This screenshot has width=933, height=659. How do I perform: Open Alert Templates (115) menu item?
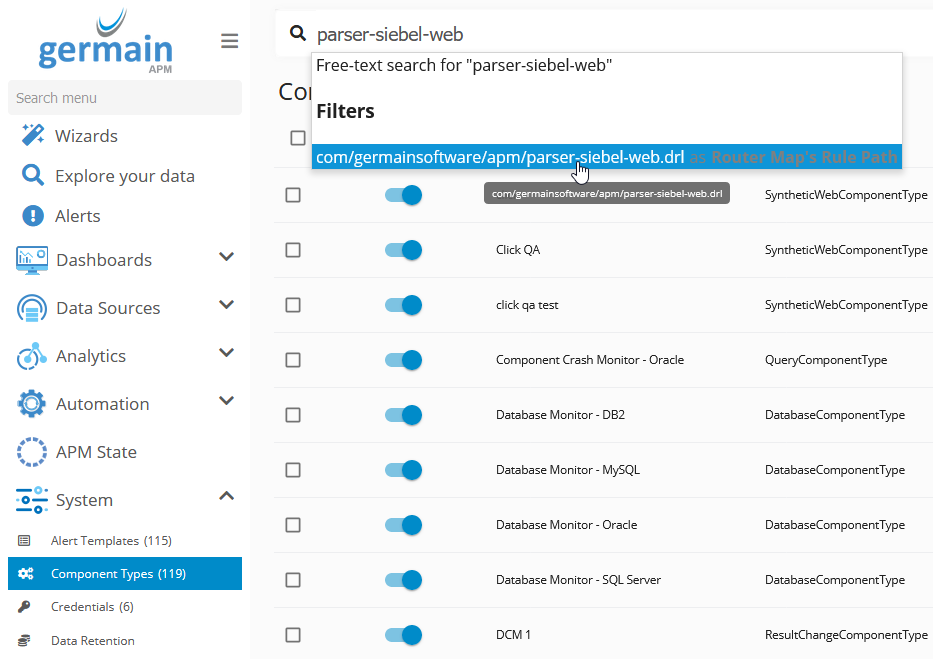[110, 541]
